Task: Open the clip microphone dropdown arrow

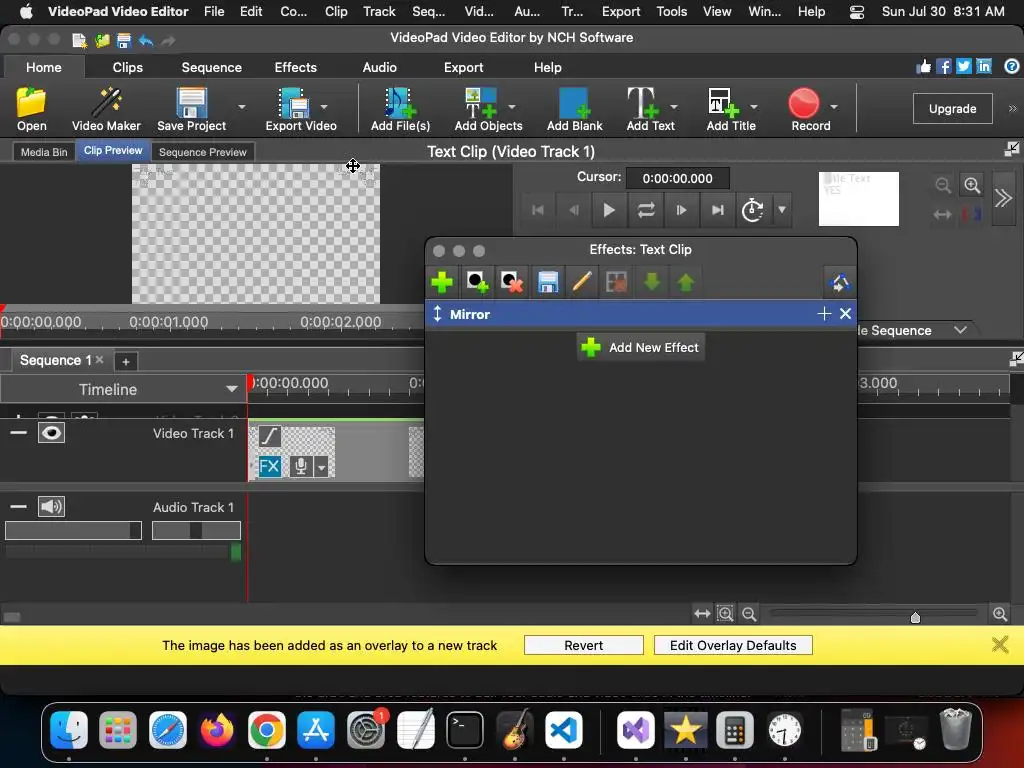Action: tap(321, 467)
